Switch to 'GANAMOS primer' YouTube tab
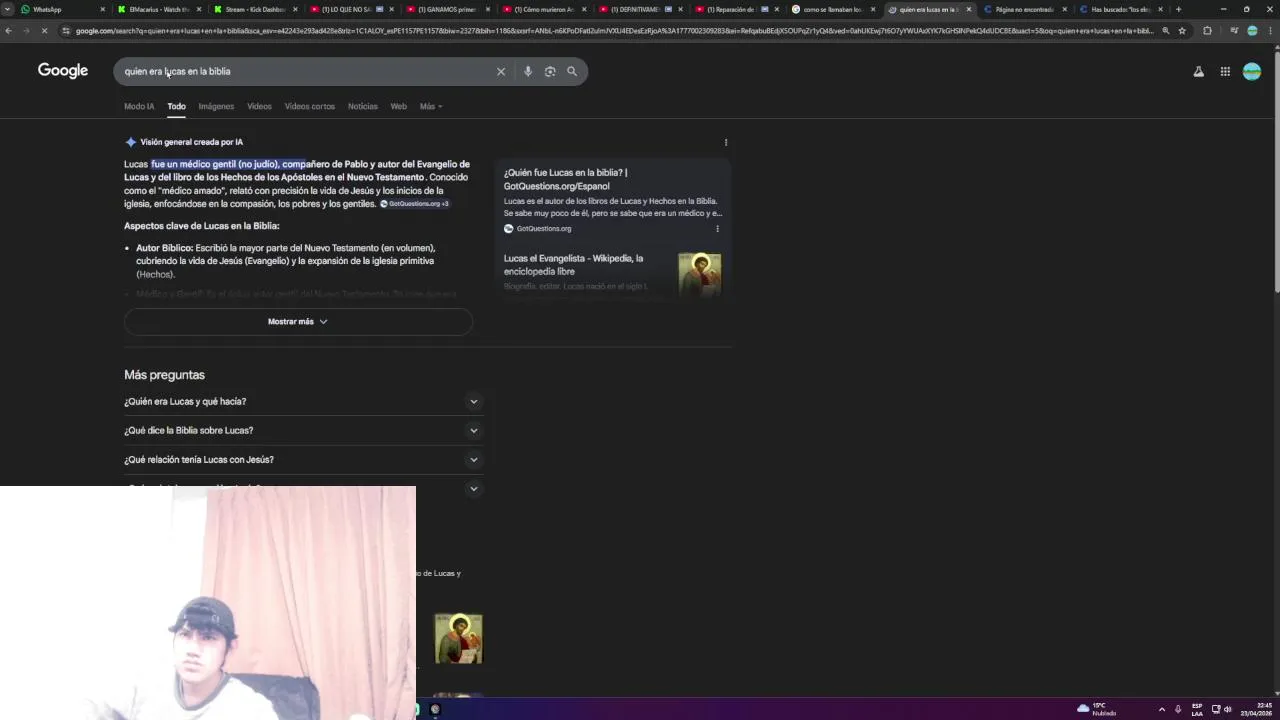Screen dimensions: 1280x720 pyautogui.click(x=446, y=9)
